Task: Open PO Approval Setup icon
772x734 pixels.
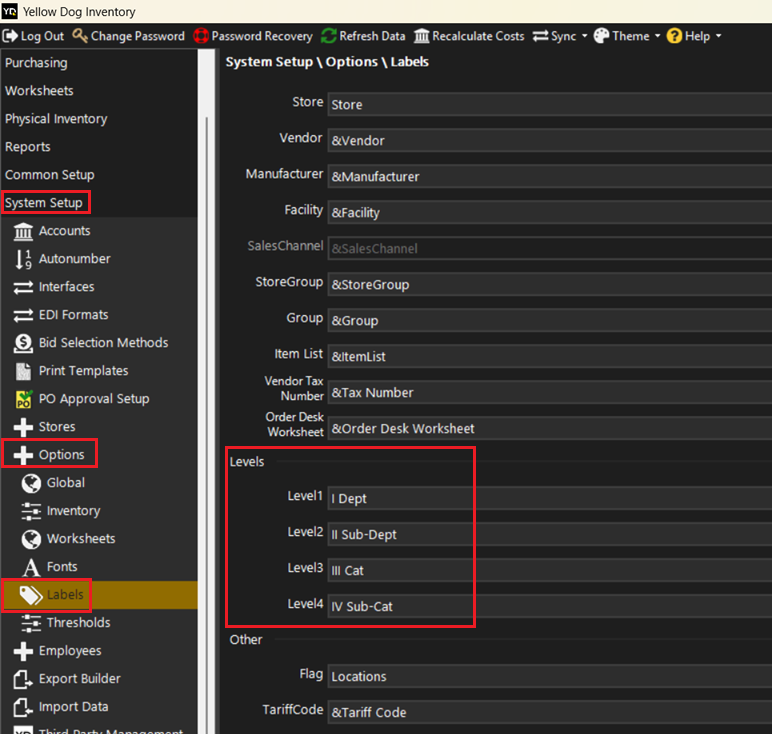Action: [x=23, y=399]
